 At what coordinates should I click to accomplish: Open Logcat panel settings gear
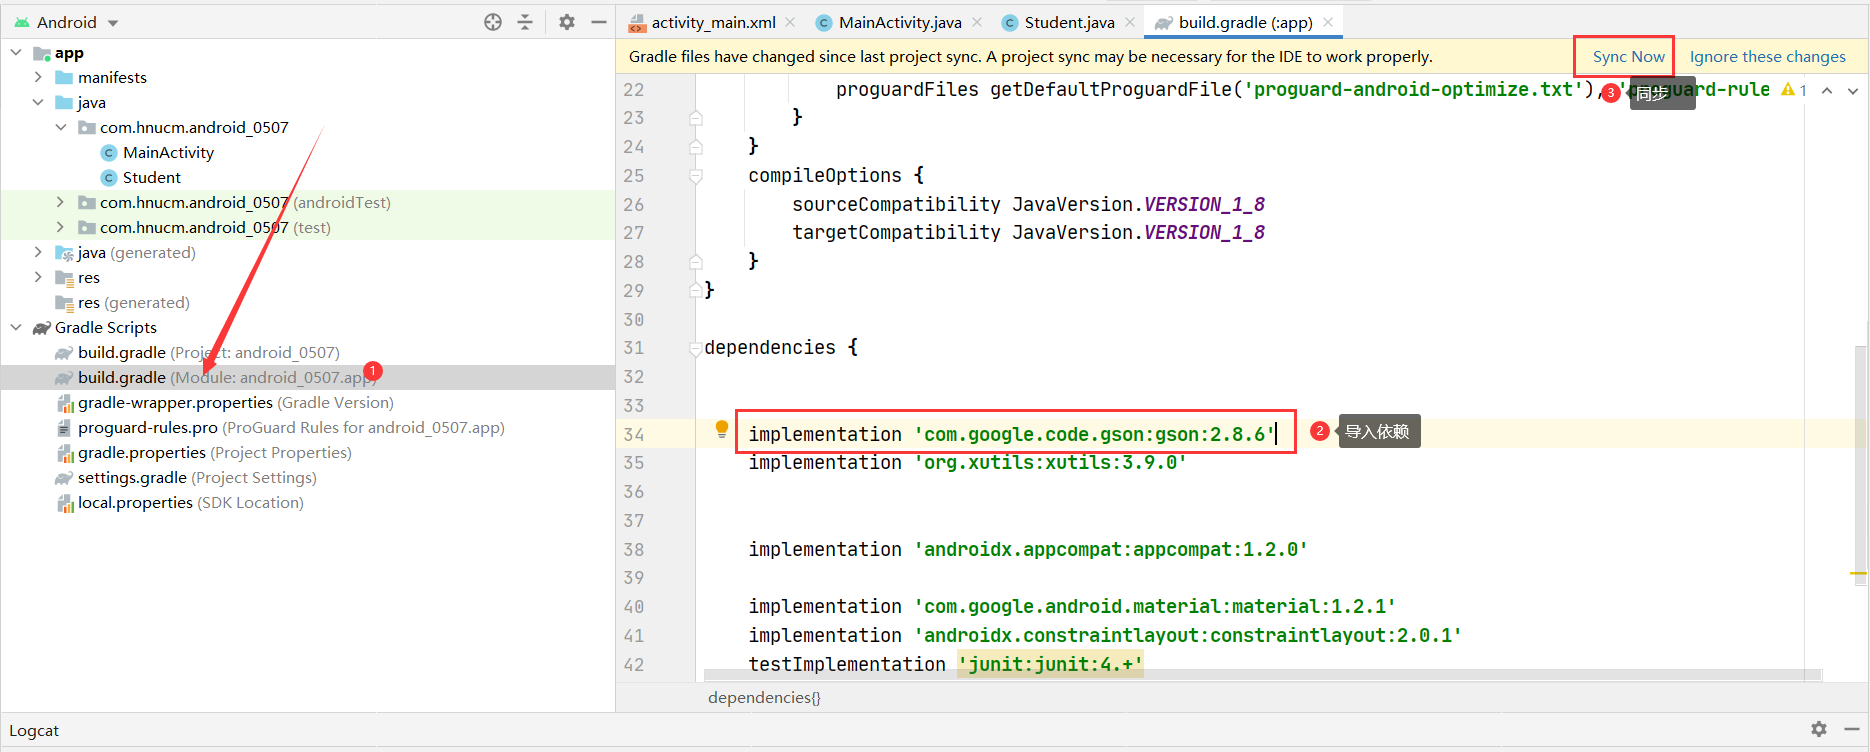pos(1819,730)
